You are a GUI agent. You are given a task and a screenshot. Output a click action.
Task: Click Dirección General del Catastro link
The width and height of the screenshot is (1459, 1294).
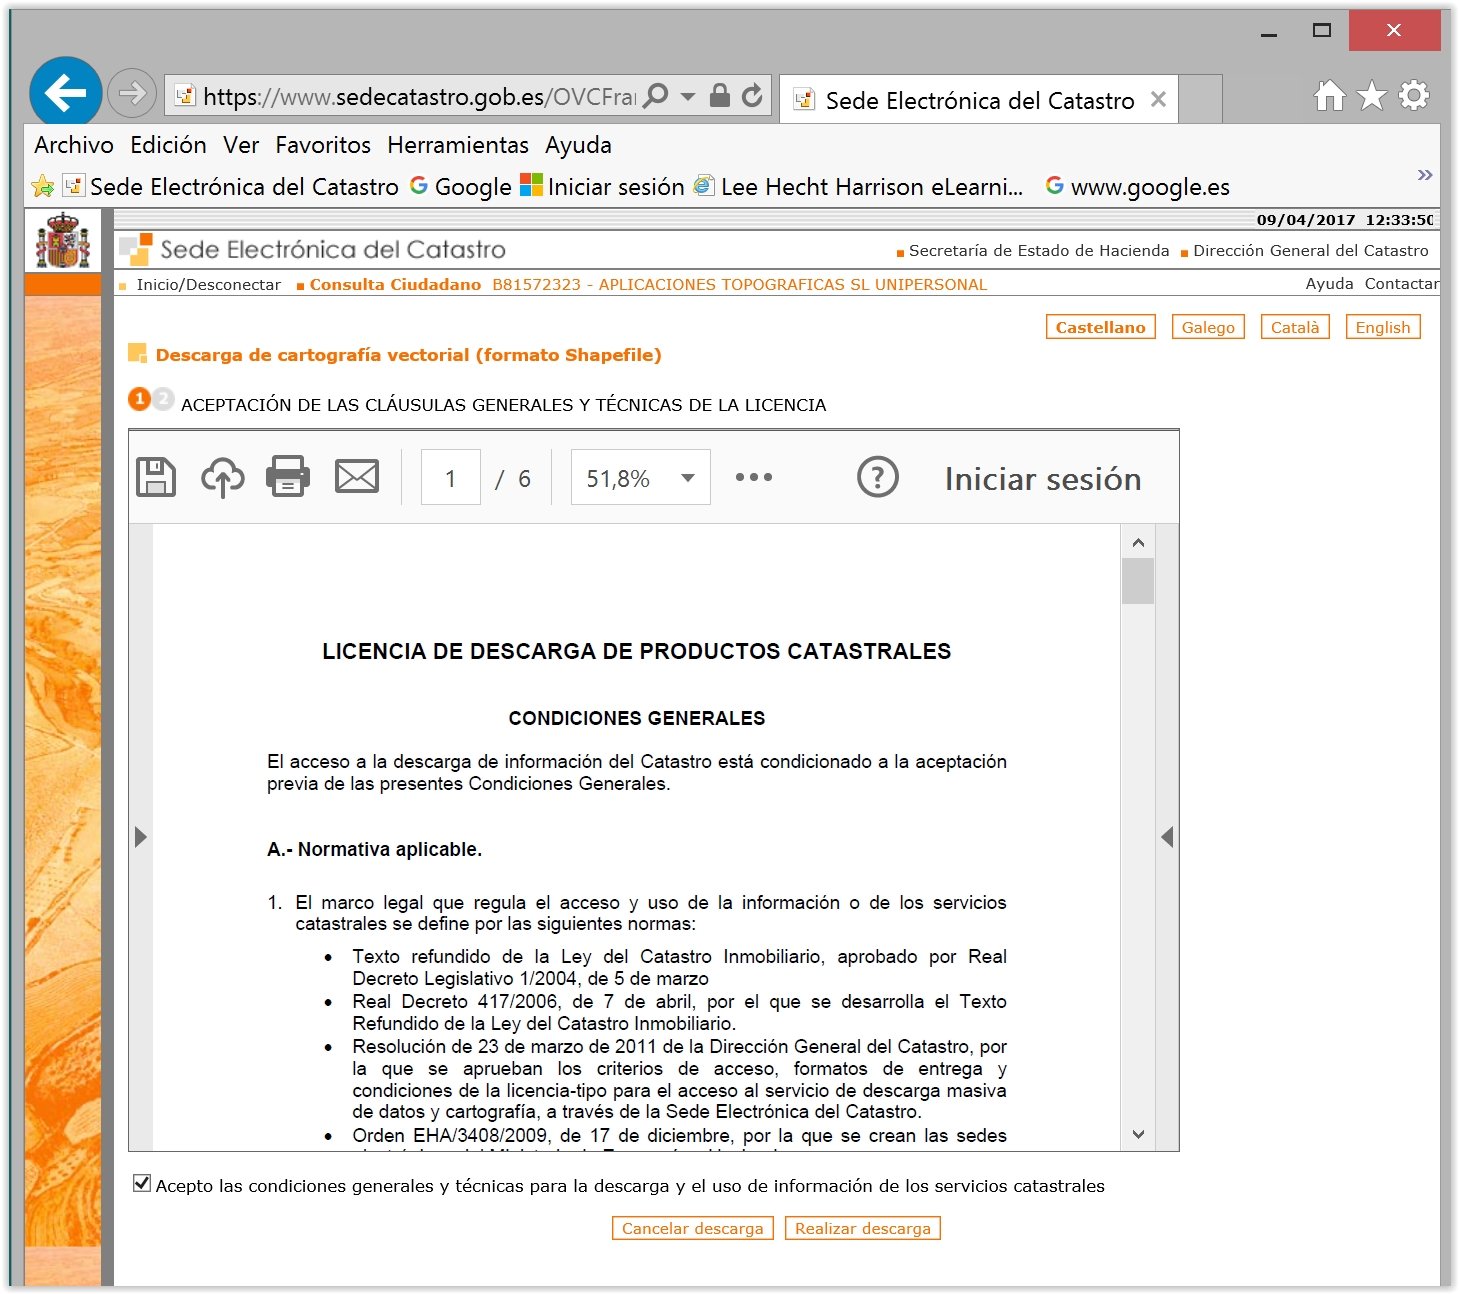pos(1311,251)
